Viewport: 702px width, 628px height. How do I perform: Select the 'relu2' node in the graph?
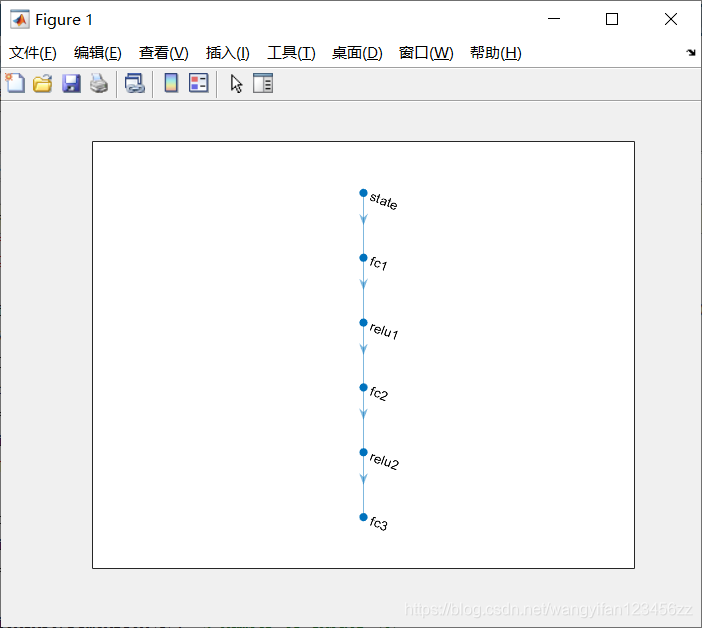(363, 453)
